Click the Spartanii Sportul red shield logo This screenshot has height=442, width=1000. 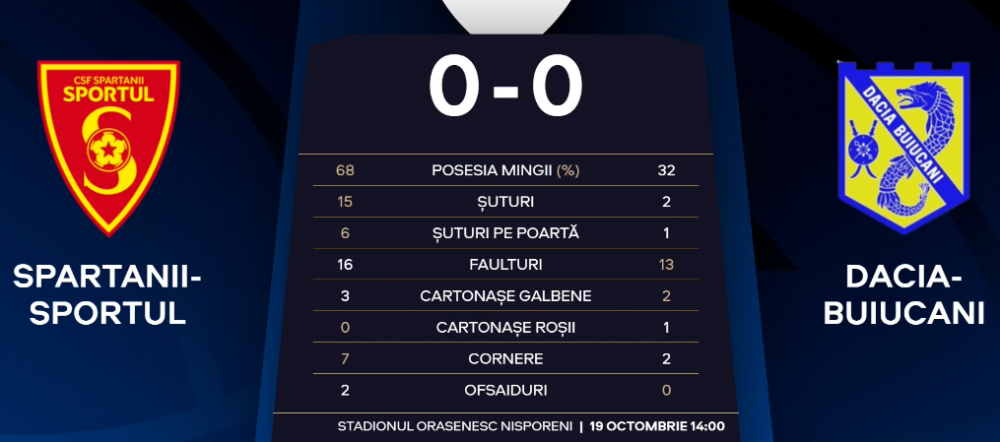click(x=108, y=148)
